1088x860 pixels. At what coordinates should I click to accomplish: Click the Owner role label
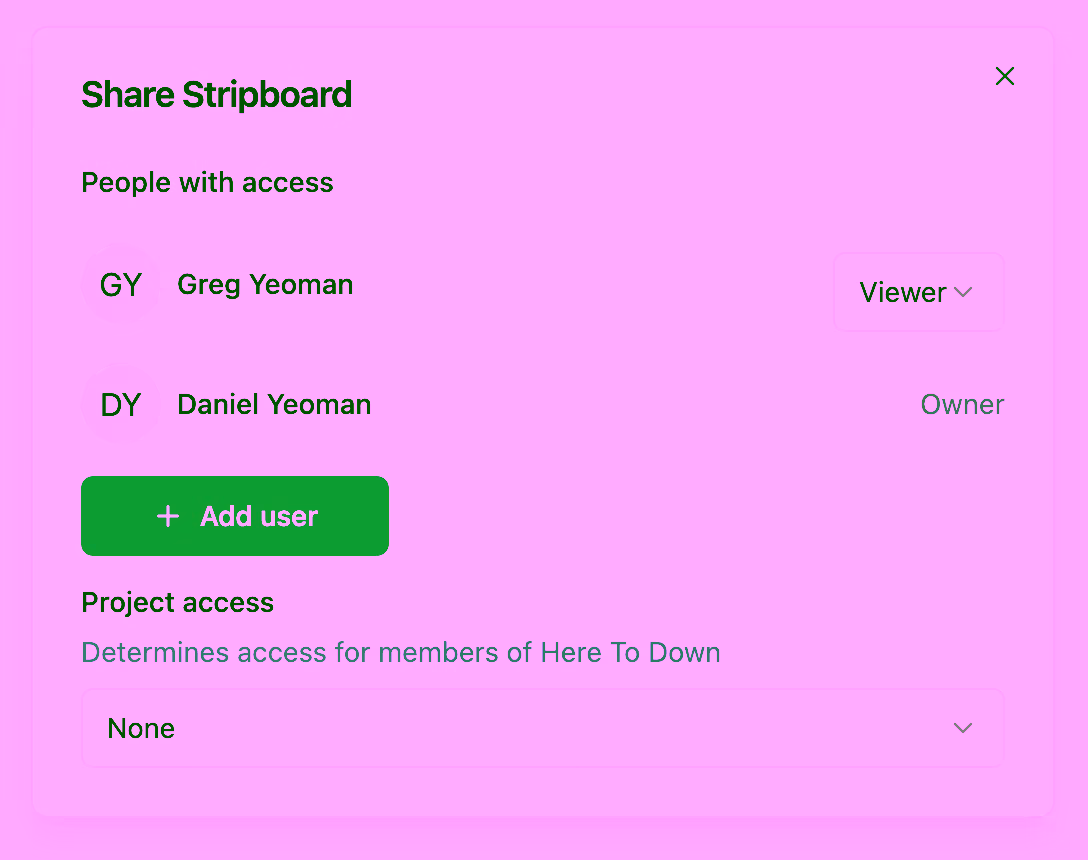coord(962,405)
